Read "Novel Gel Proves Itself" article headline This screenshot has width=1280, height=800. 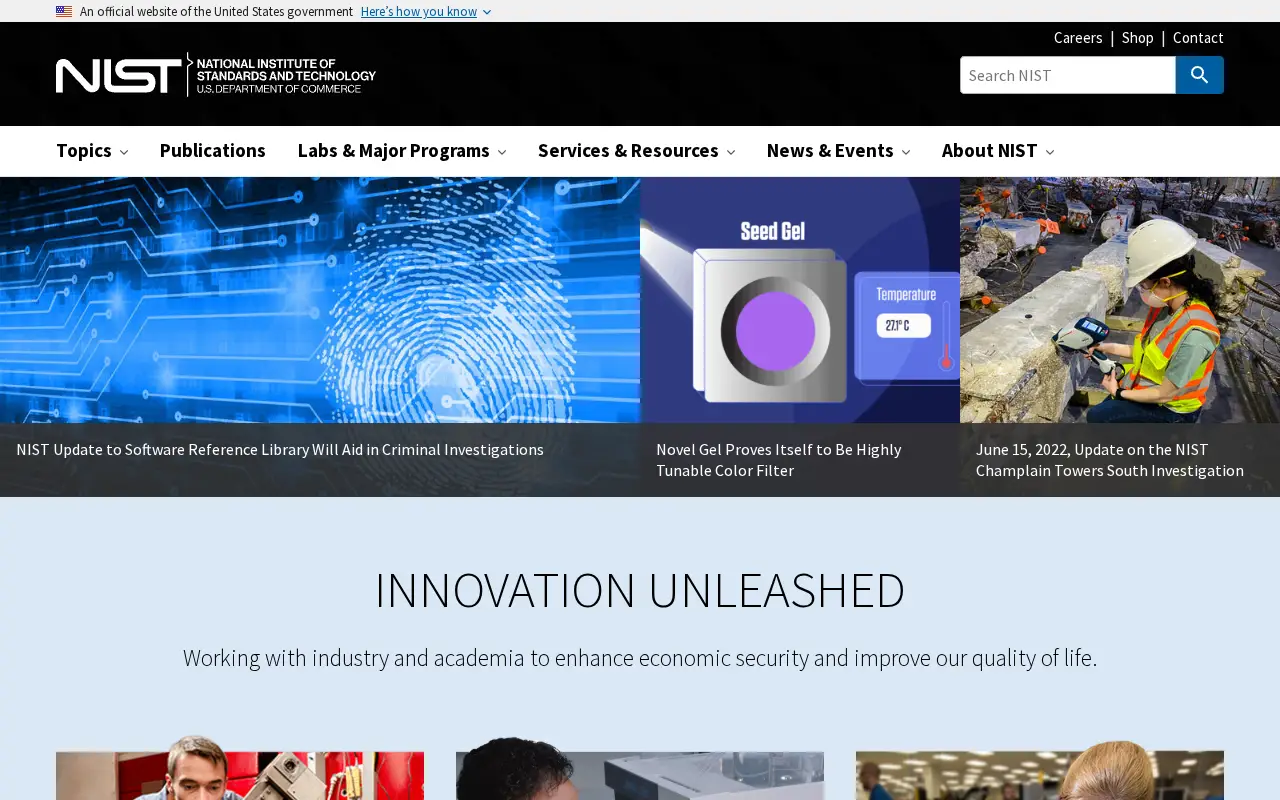(779, 460)
